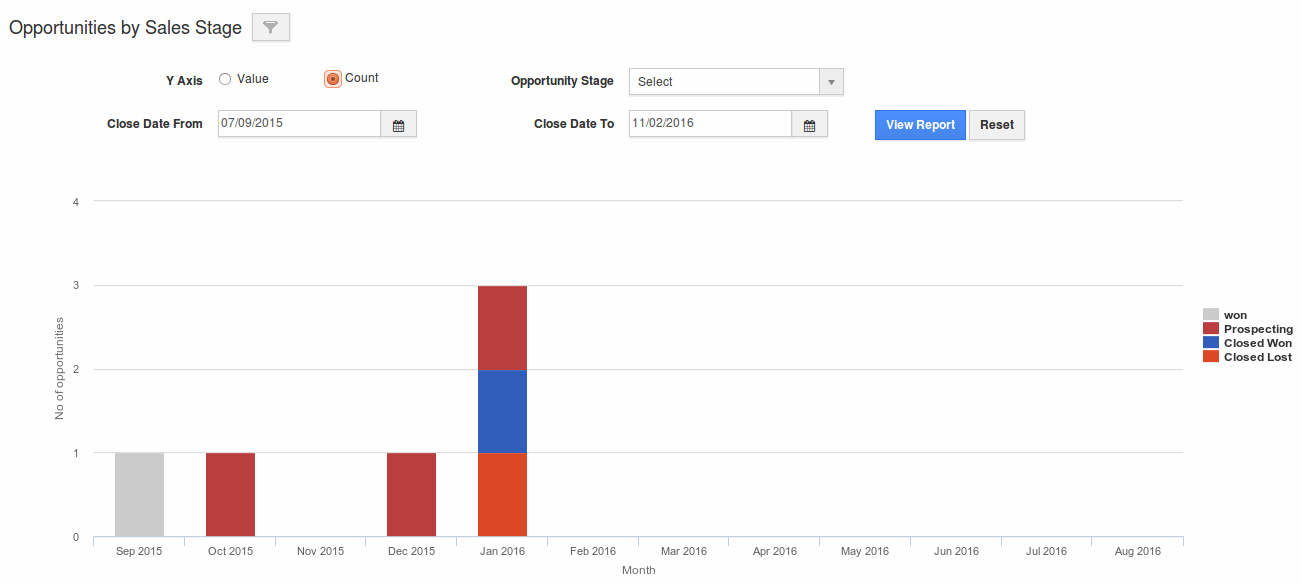The width and height of the screenshot is (1301, 585).
Task: Click the Prospecting legend color swatch
Action: click(1210, 329)
